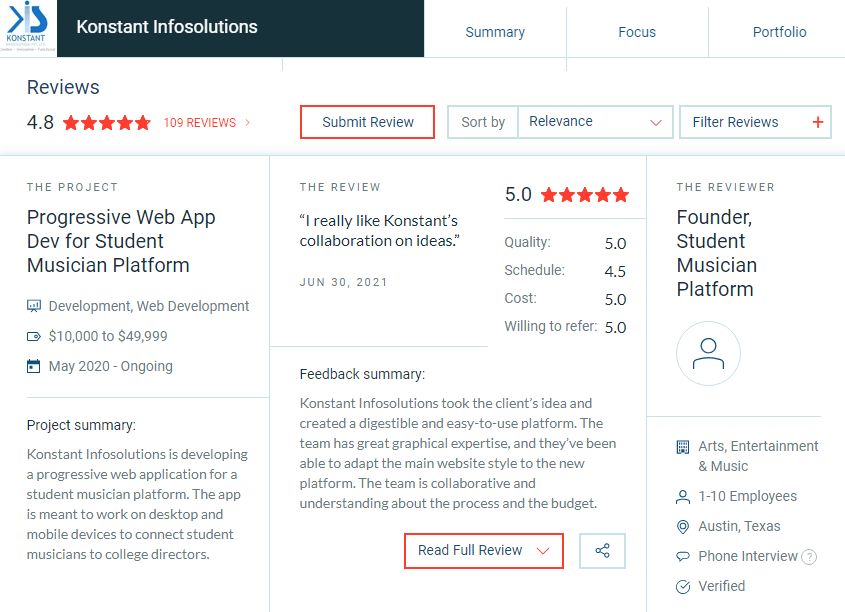Click the Phone Interview help question mark
Screen dimensions: 845x612
click(x=809, y=557)
